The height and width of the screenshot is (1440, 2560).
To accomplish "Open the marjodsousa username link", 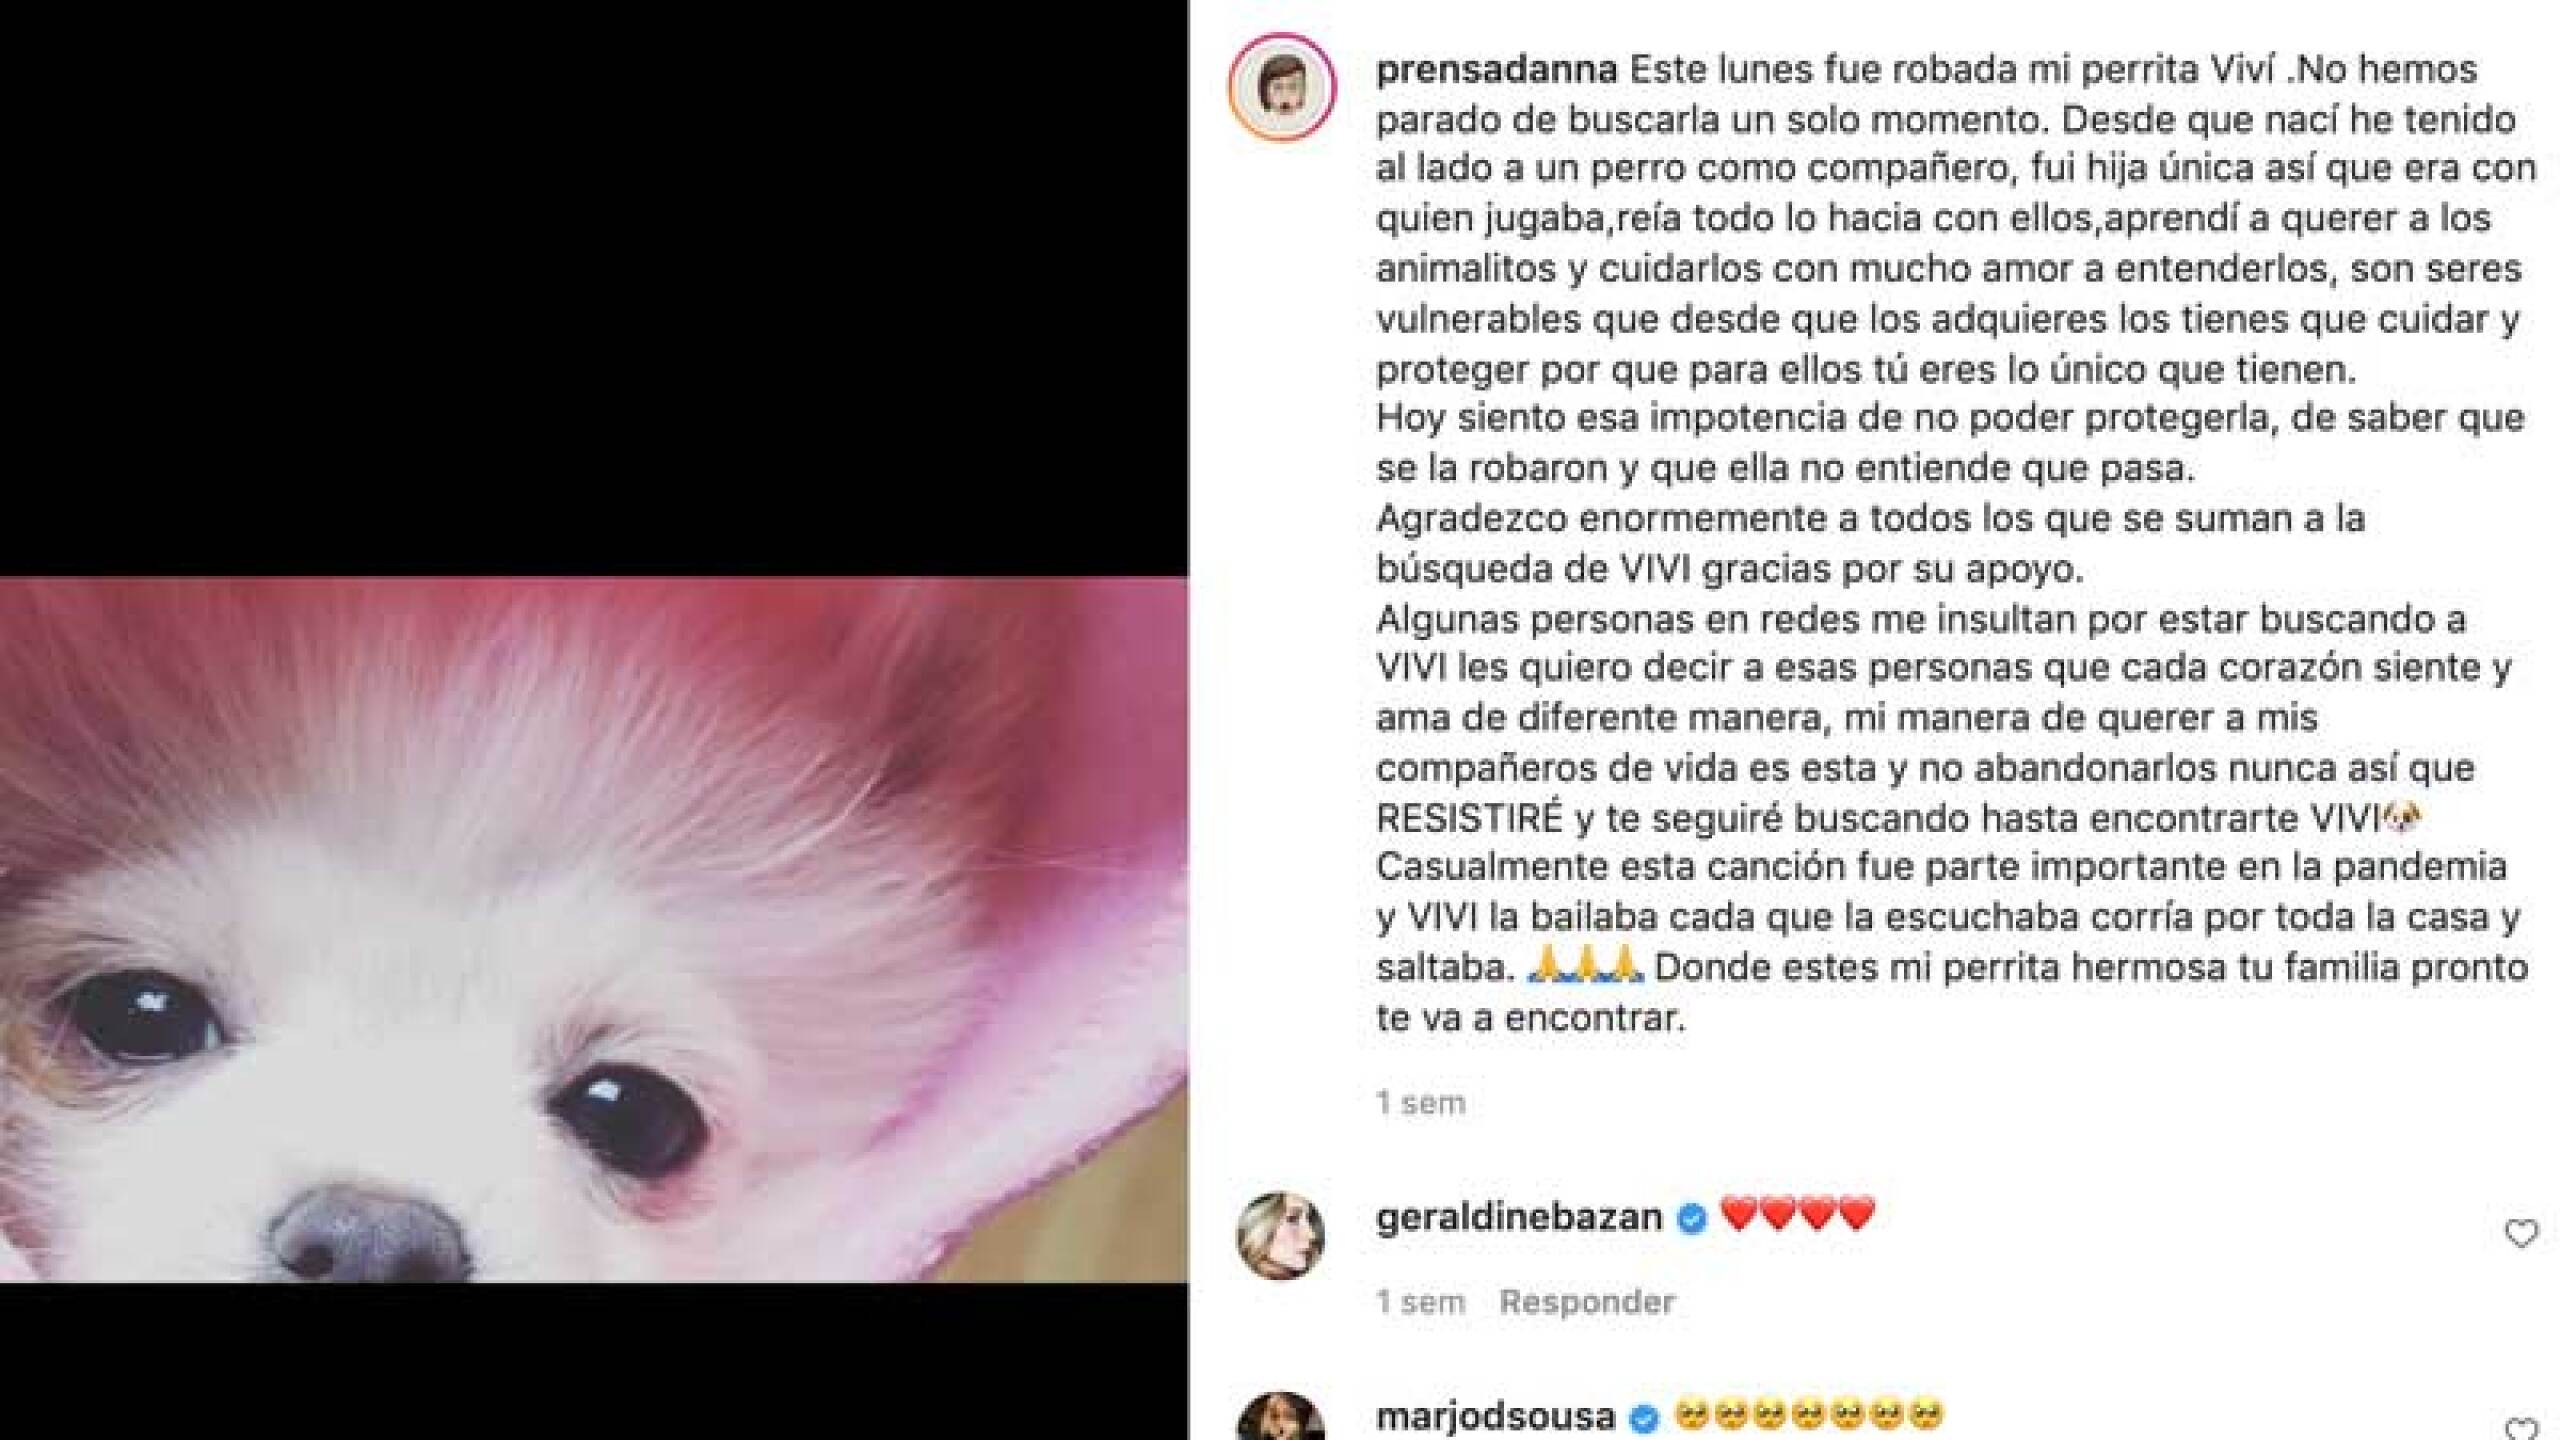I will pos(1496,1417).
